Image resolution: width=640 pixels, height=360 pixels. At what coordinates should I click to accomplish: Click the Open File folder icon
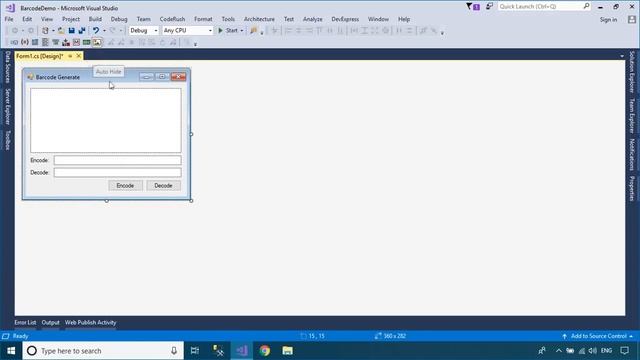click(x=61, y=31)
